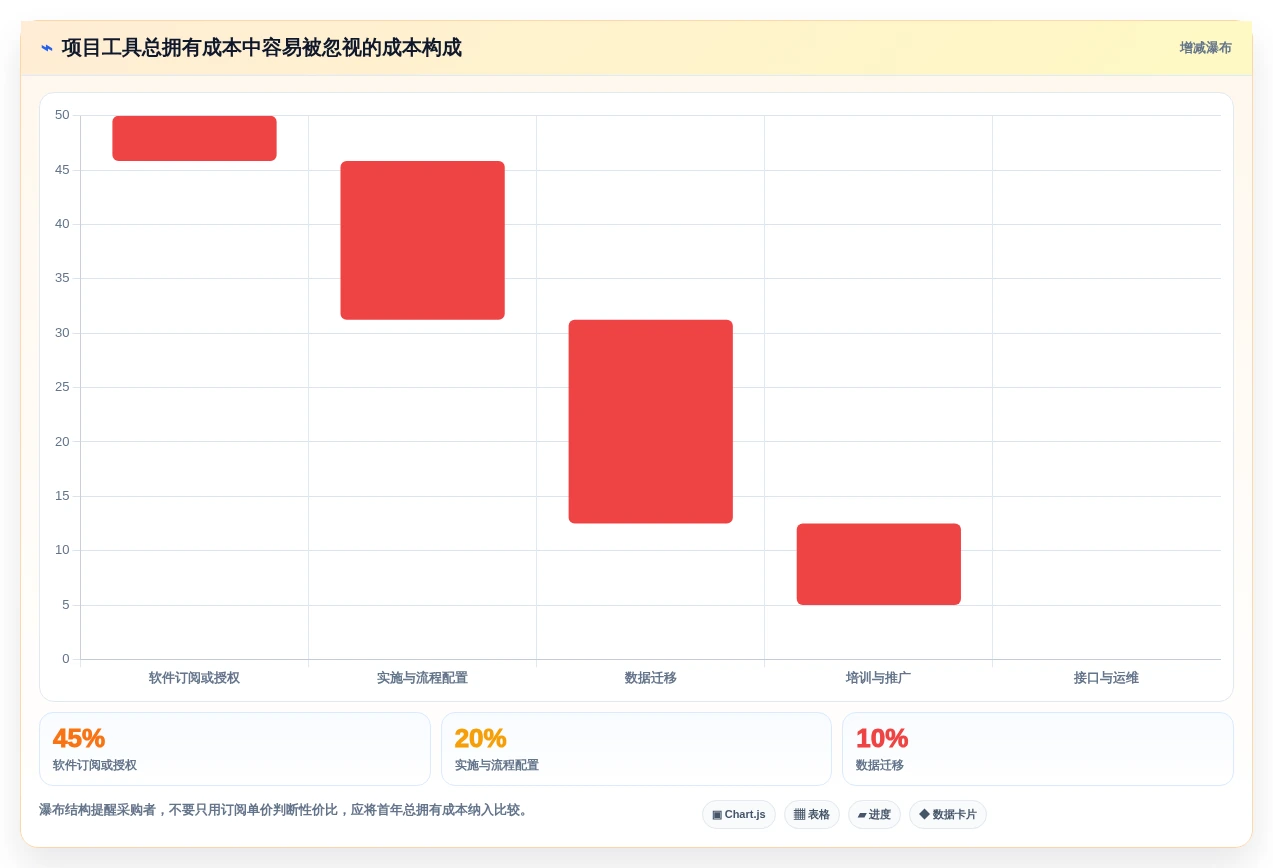The image size is (1273, 868).
Task: Click the y-axis value 15
Action: point(62,496)
